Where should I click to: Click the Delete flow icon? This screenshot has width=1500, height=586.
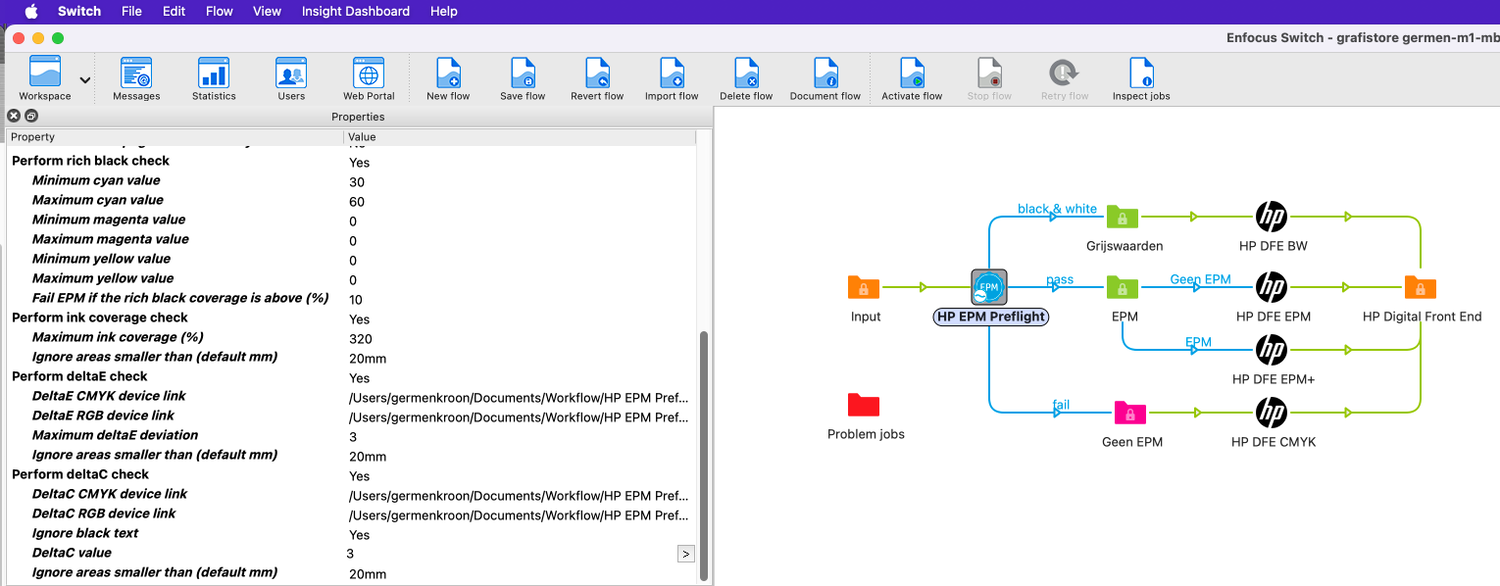(746, 78)
